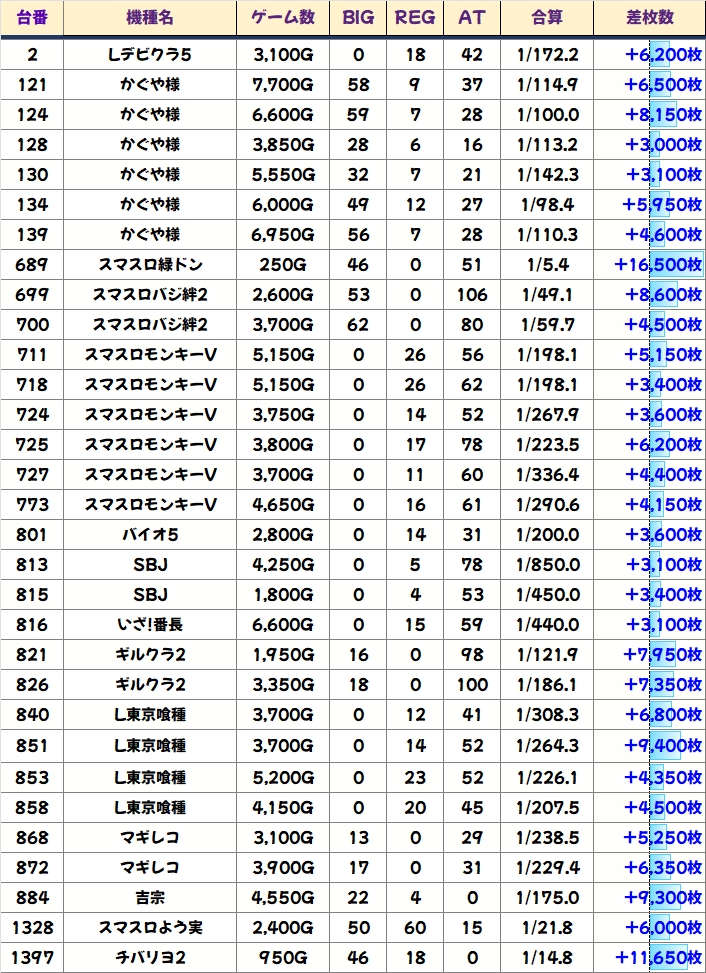The image size is (706, 973).
Task: Click the 1/207.5 combined rate cell
Action: tap(547, 807)
